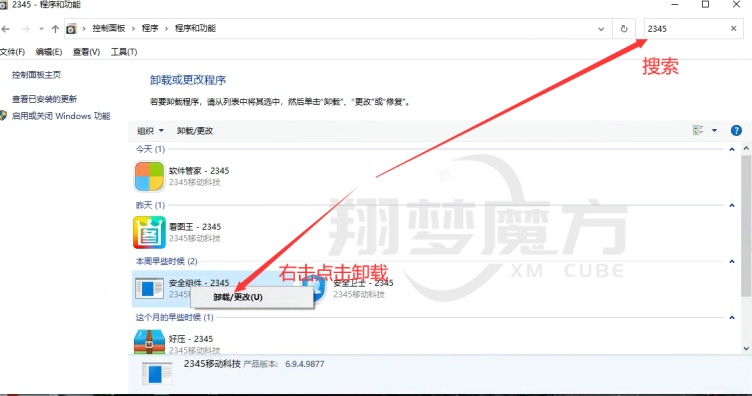Screen dimensions: 752x396
Task: Navigate back with the left arrow
Action: click(x=6, y=29)
